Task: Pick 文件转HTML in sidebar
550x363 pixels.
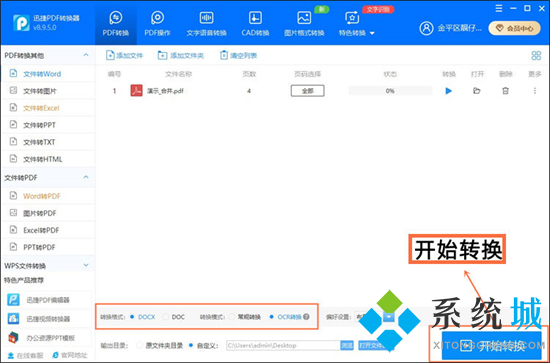Action: [48, 159]
